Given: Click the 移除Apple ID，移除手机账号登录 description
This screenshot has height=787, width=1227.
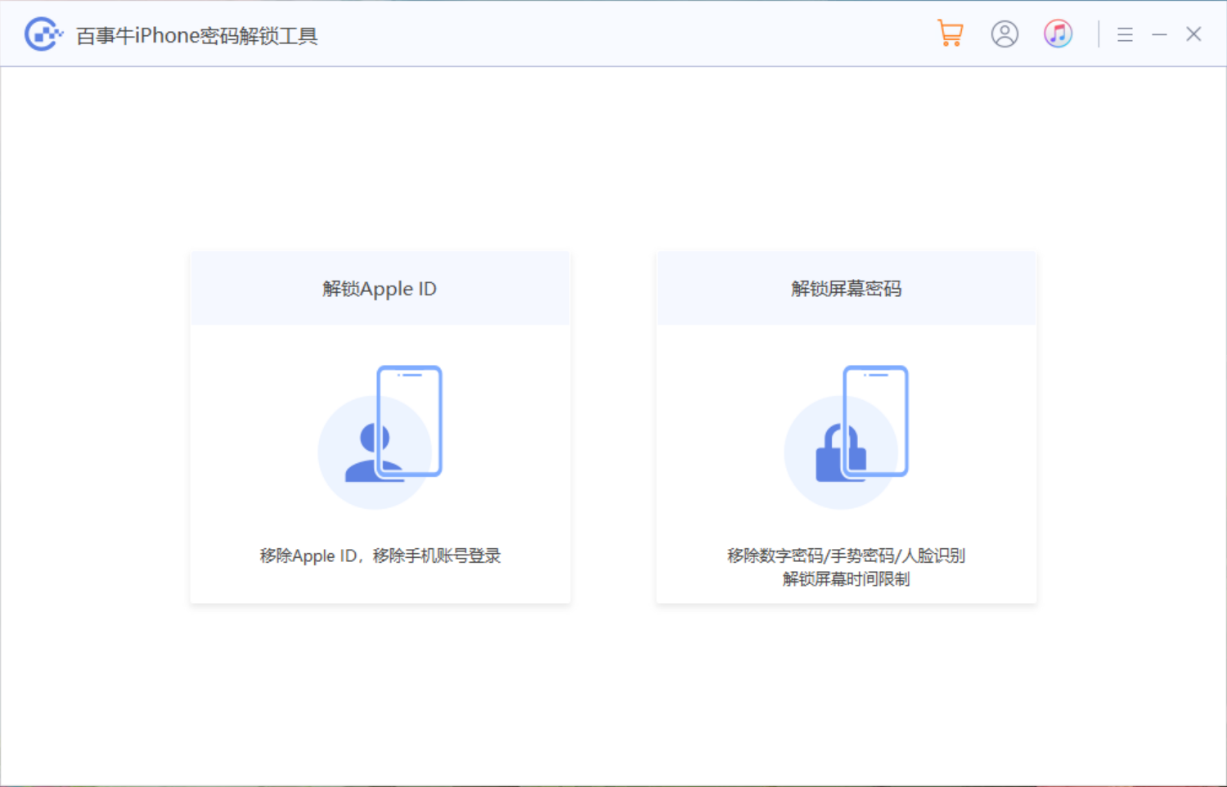Looking at the screenshot, I should (380, 556).
